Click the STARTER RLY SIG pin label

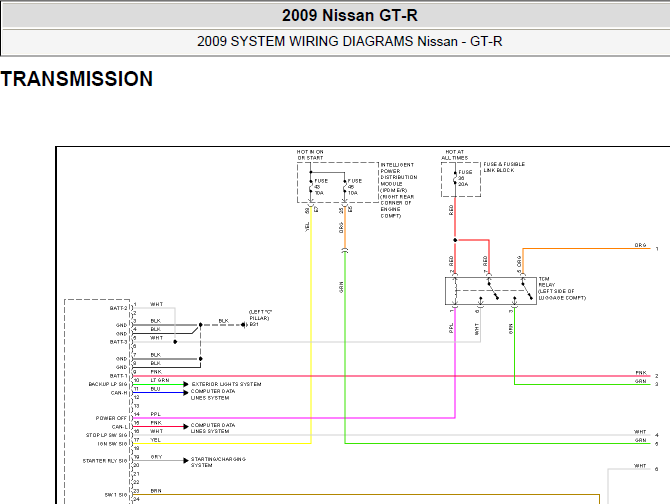click(x=105, y=461)
